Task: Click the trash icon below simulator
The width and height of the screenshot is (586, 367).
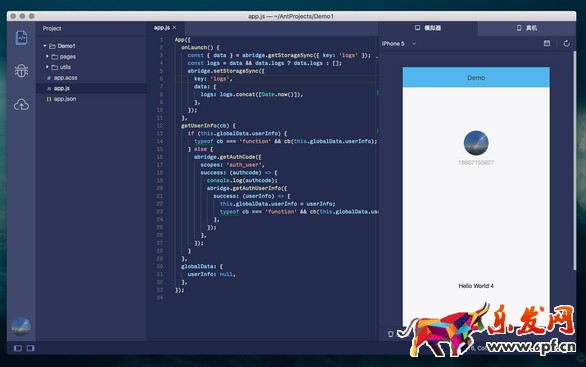Action: pos(391,334)
